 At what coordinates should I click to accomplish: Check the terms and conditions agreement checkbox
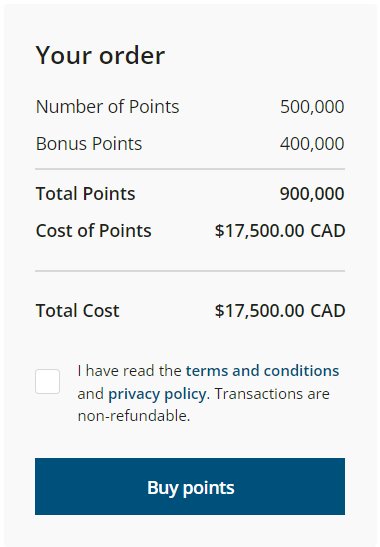pos(47,381)
